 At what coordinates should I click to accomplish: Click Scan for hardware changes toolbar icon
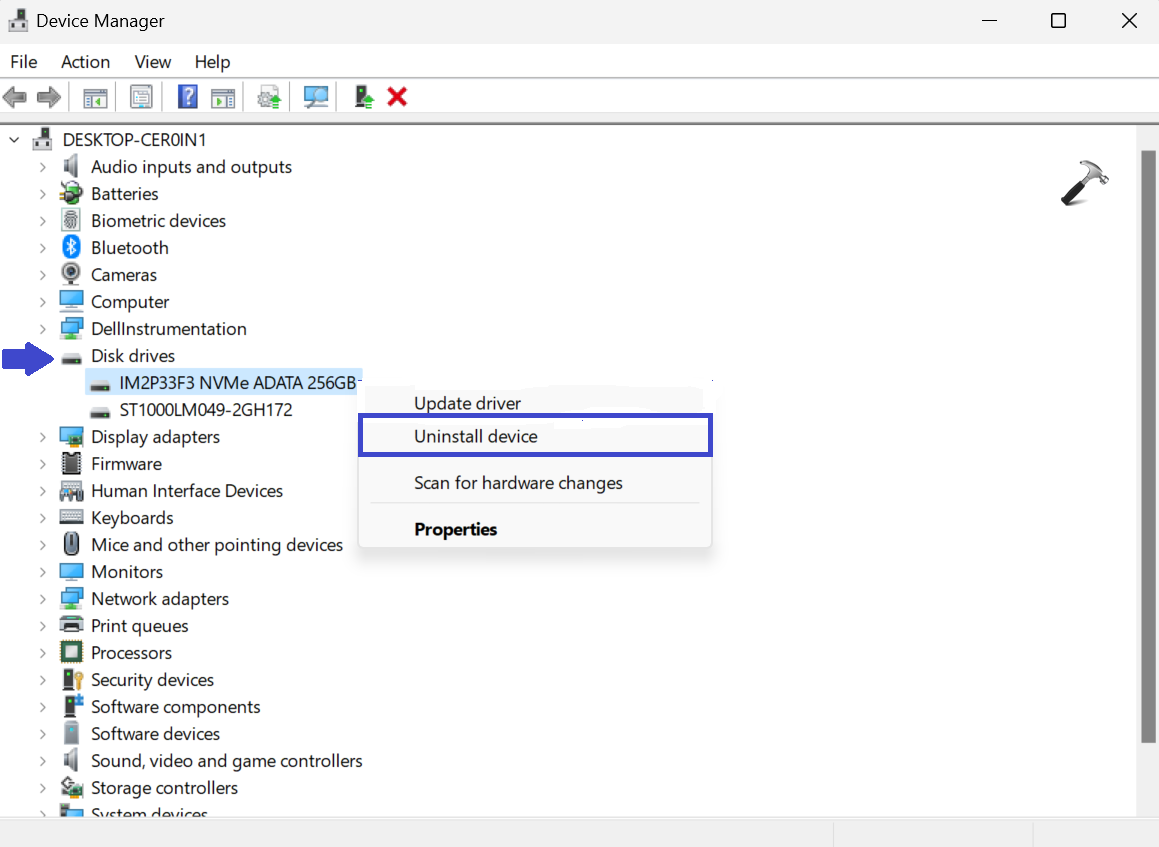(x=316, y=97)
